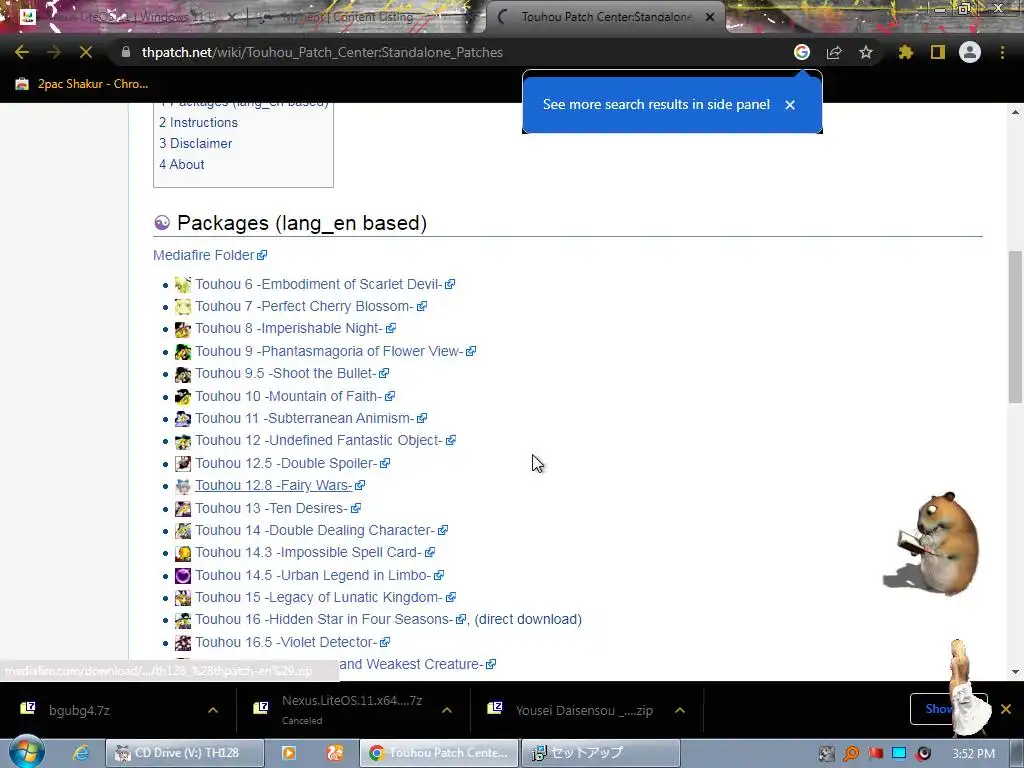The image size is (1024, 768).
Task: Open Touhou 7 Perfect Cherry Blossom link
Action: [311, 306]
